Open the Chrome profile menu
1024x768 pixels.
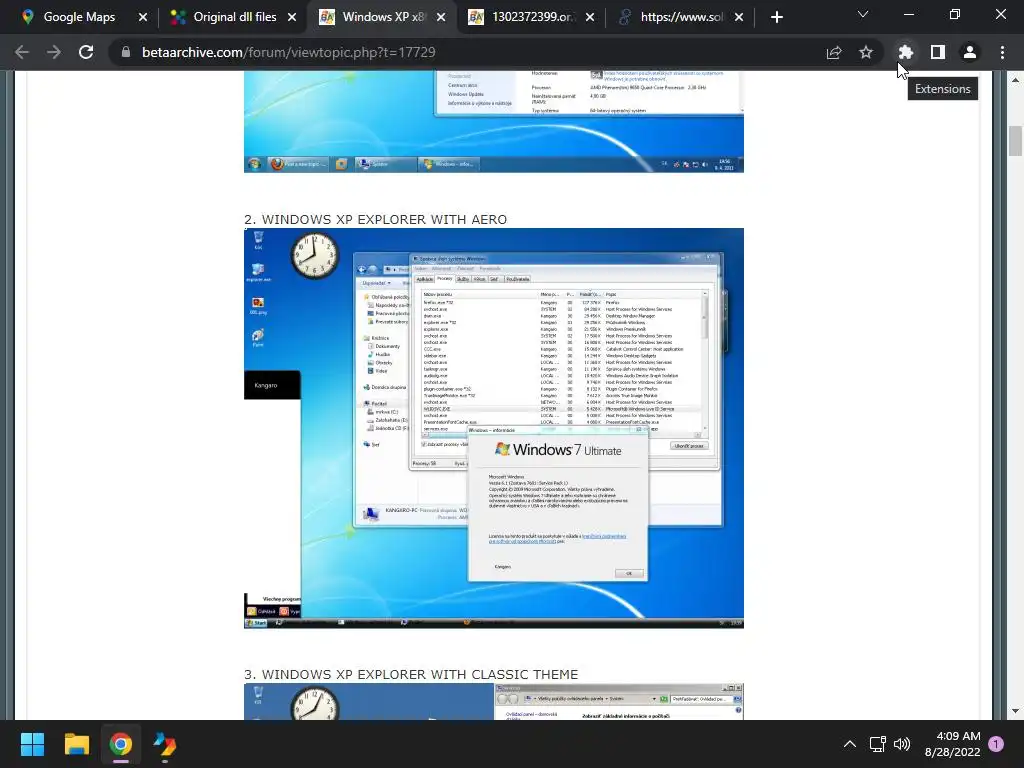point(970,52)
